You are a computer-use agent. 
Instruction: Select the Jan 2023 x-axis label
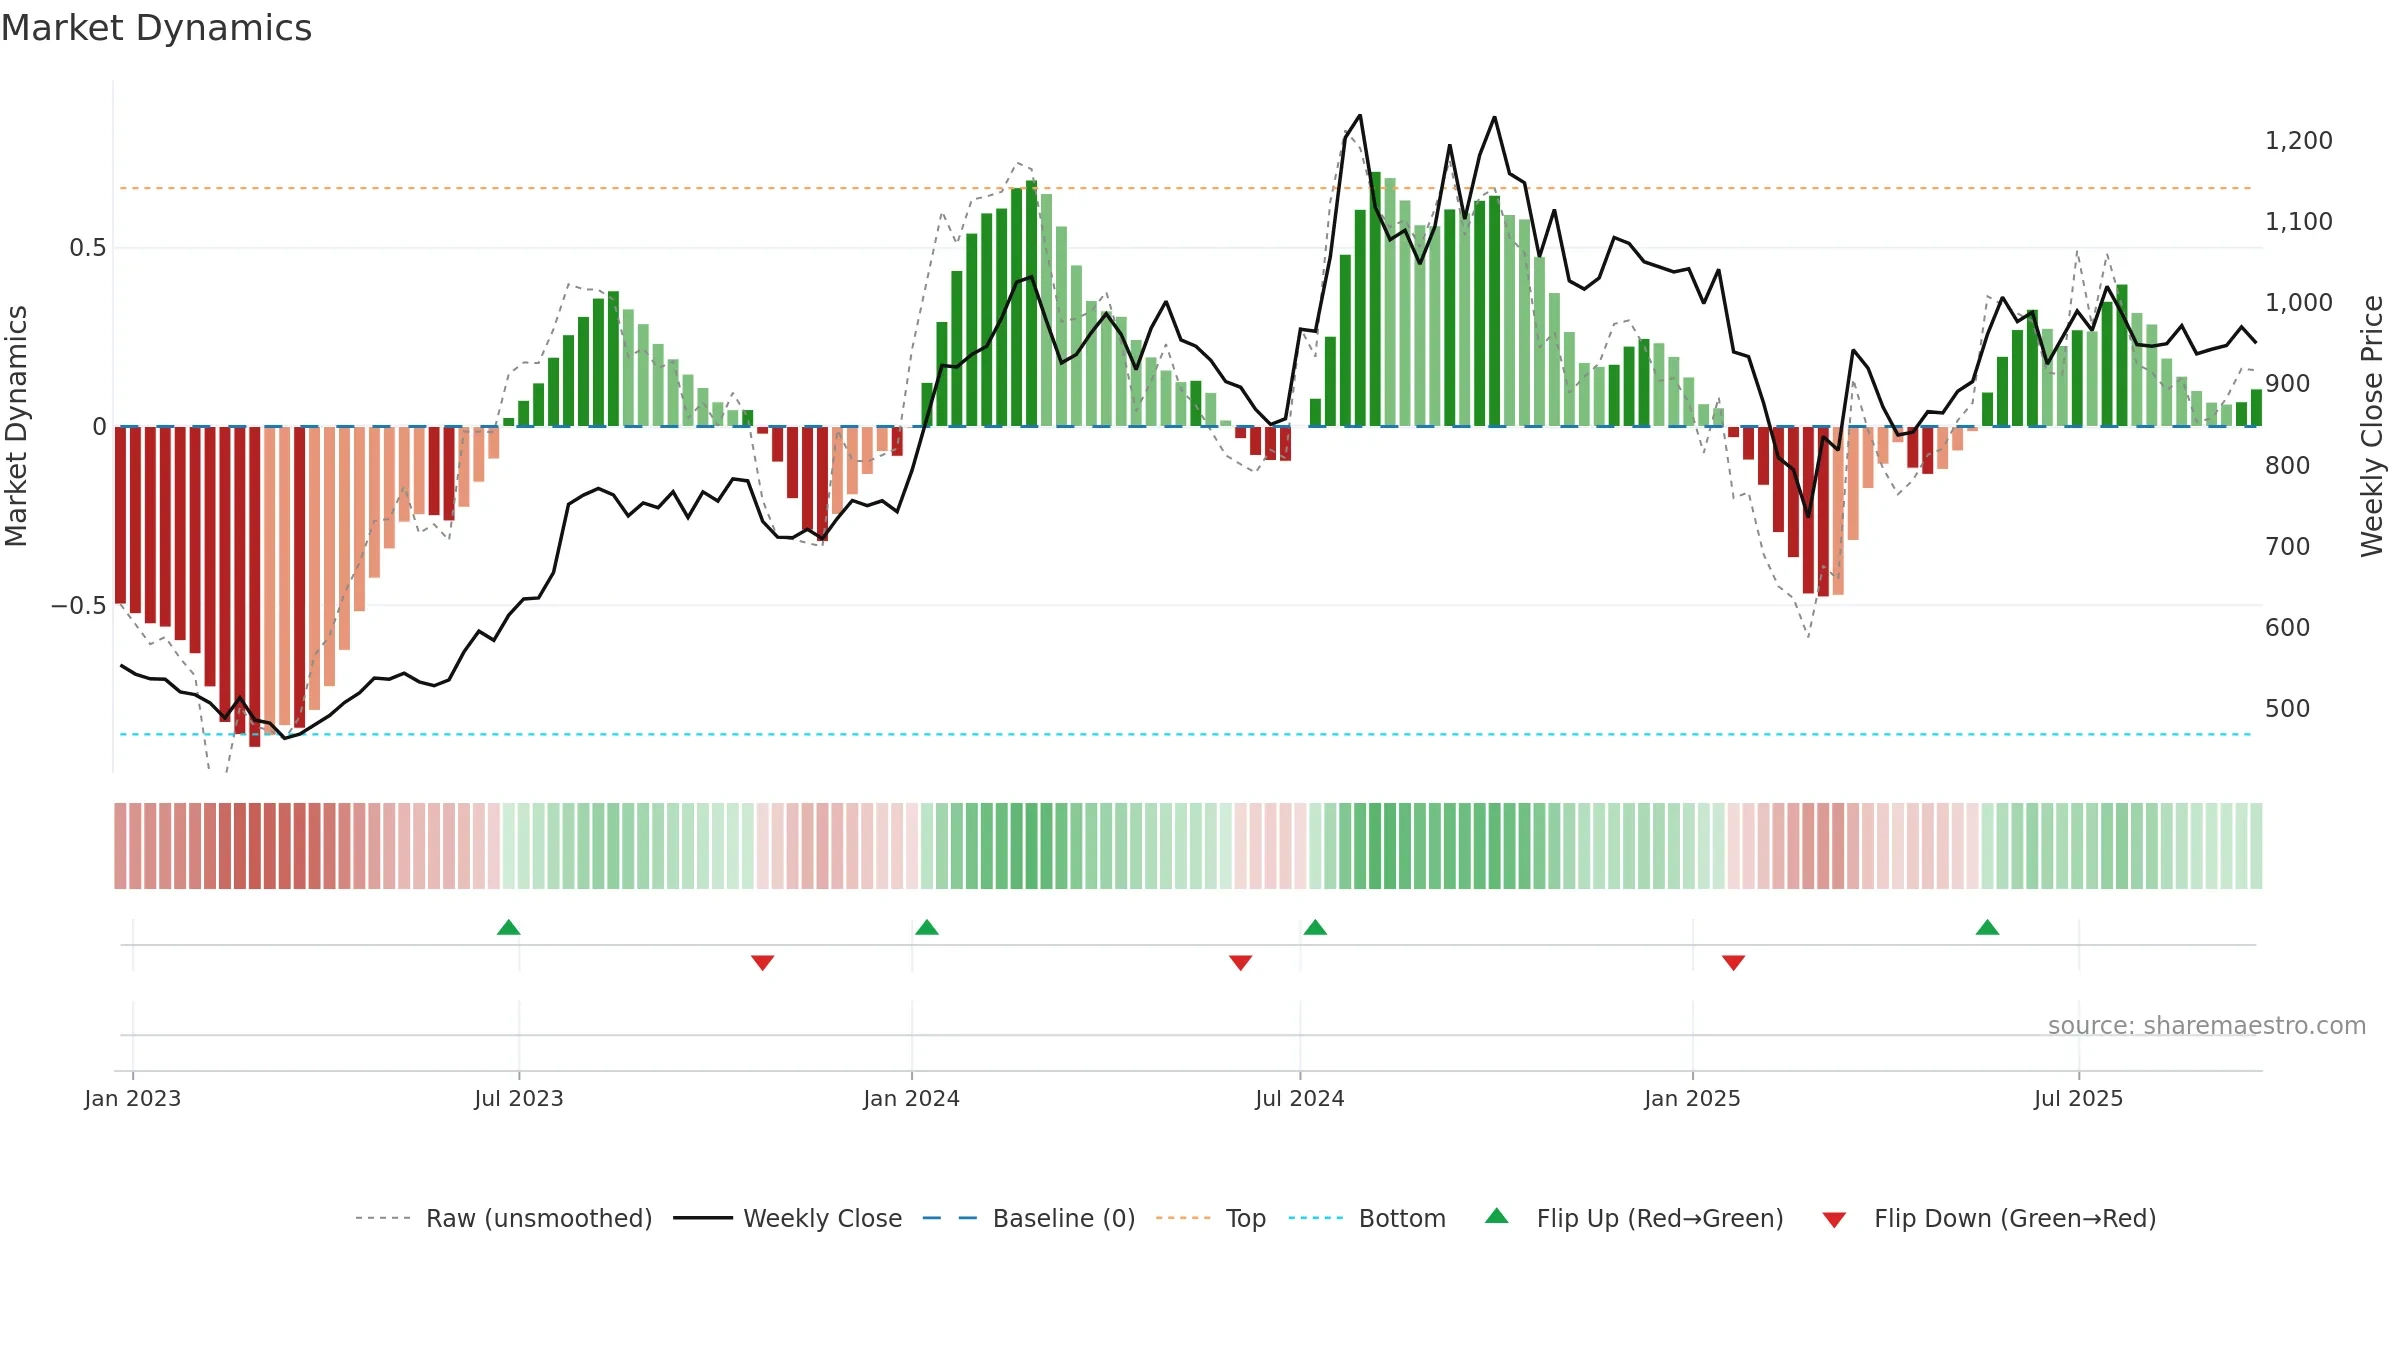point(133,1098)
